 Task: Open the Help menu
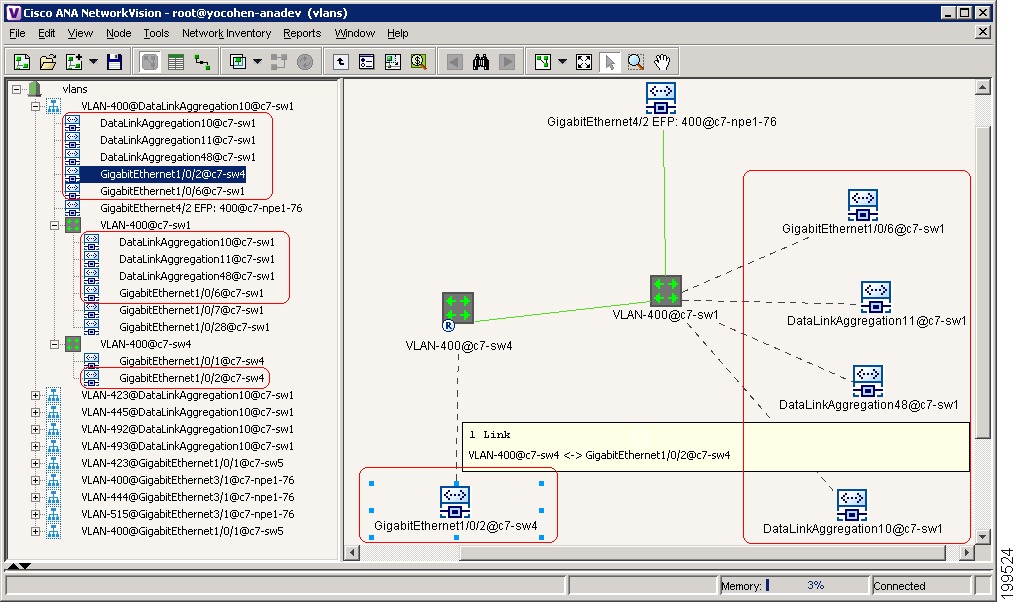(x=398, y=33)
